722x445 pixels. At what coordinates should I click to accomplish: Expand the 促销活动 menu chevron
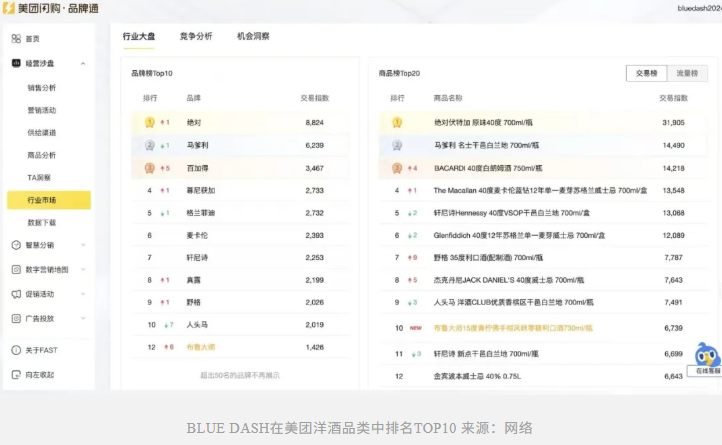pyautogui.click(x=83, y=294)
